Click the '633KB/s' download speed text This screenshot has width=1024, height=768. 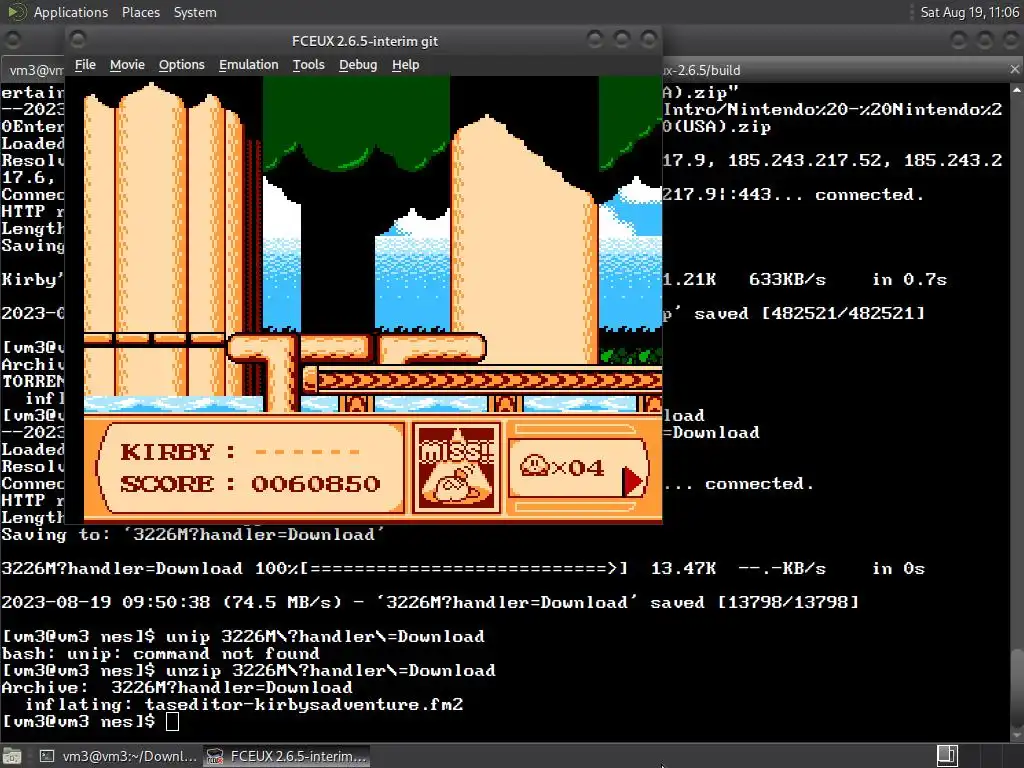pyautogui.click(x=787, y=280)
